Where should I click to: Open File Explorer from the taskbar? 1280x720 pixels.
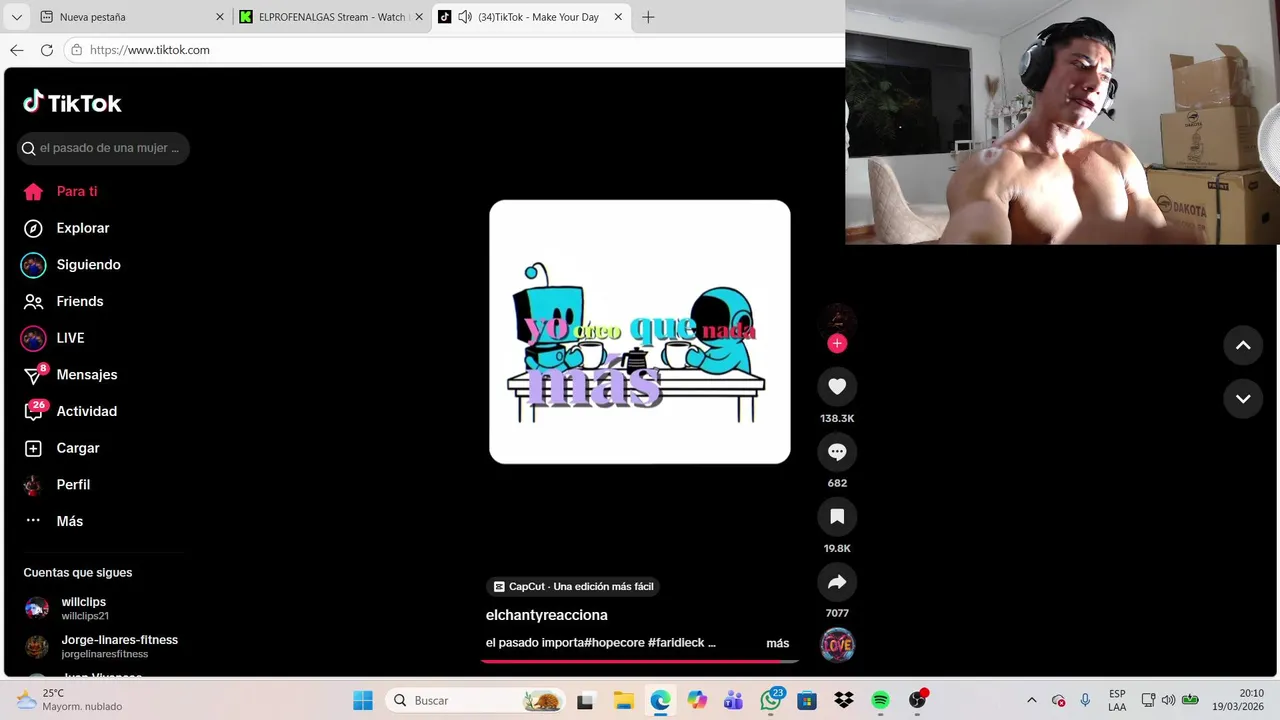[x=623, y=700]
